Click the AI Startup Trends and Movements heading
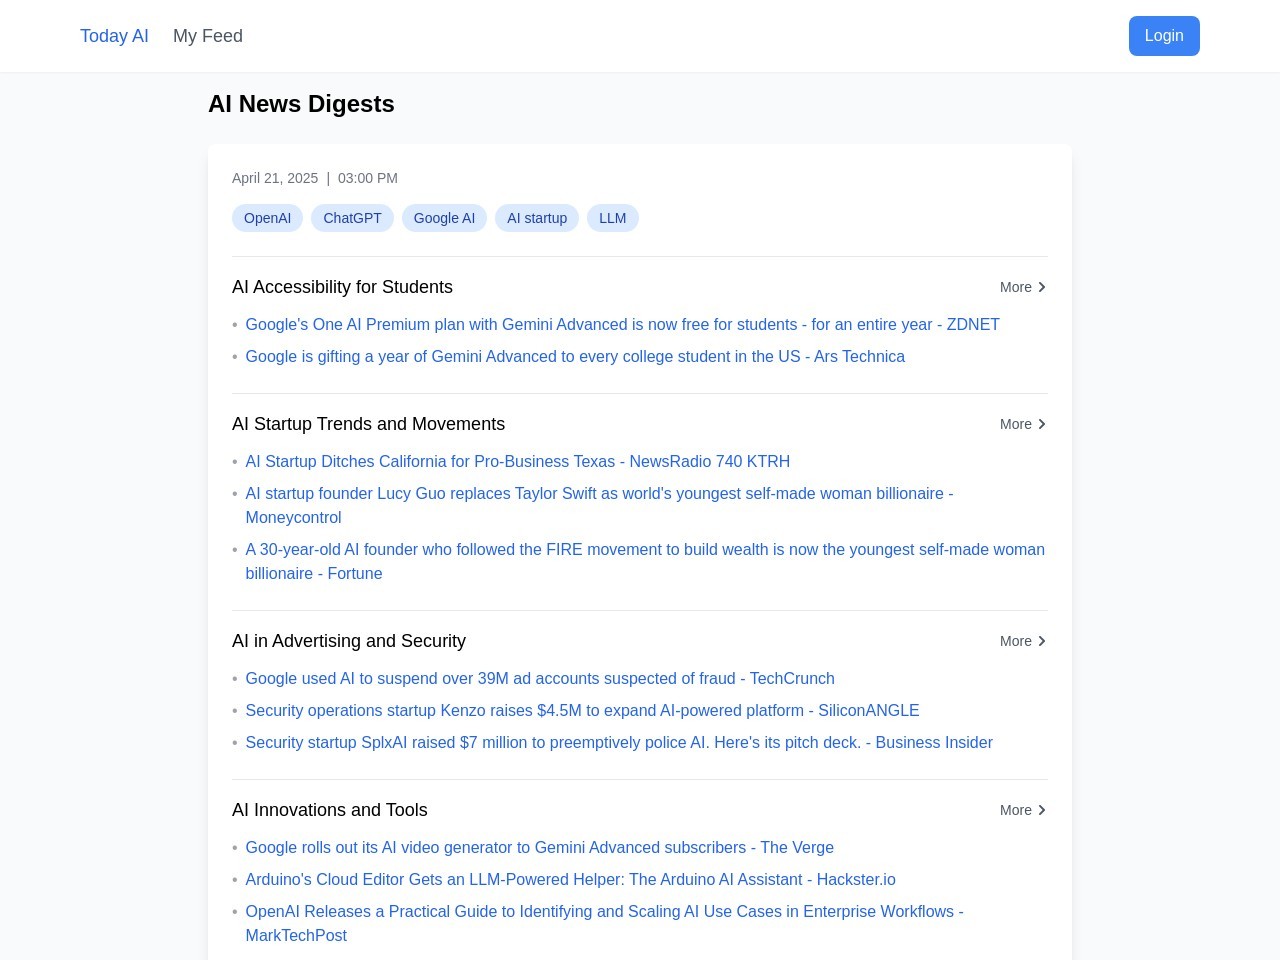The image size is (1280, 960). coord(368,424)
